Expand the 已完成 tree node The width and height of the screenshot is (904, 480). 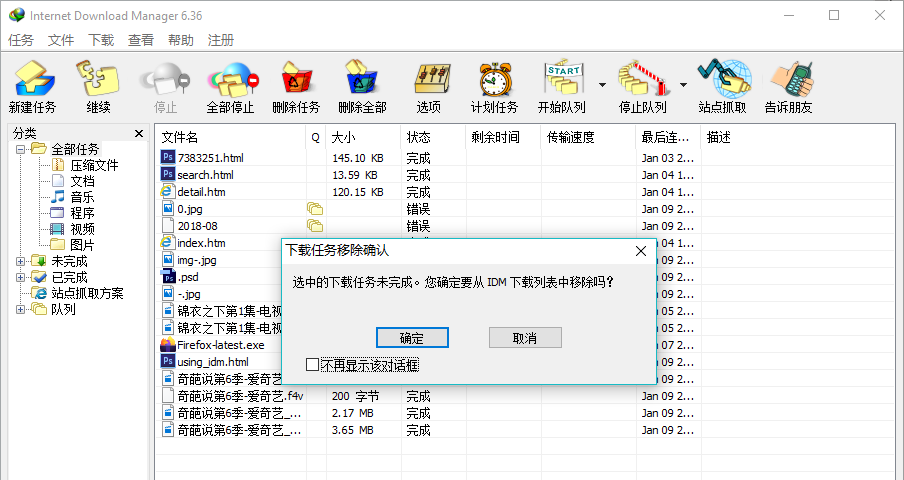tap(20, 277)
